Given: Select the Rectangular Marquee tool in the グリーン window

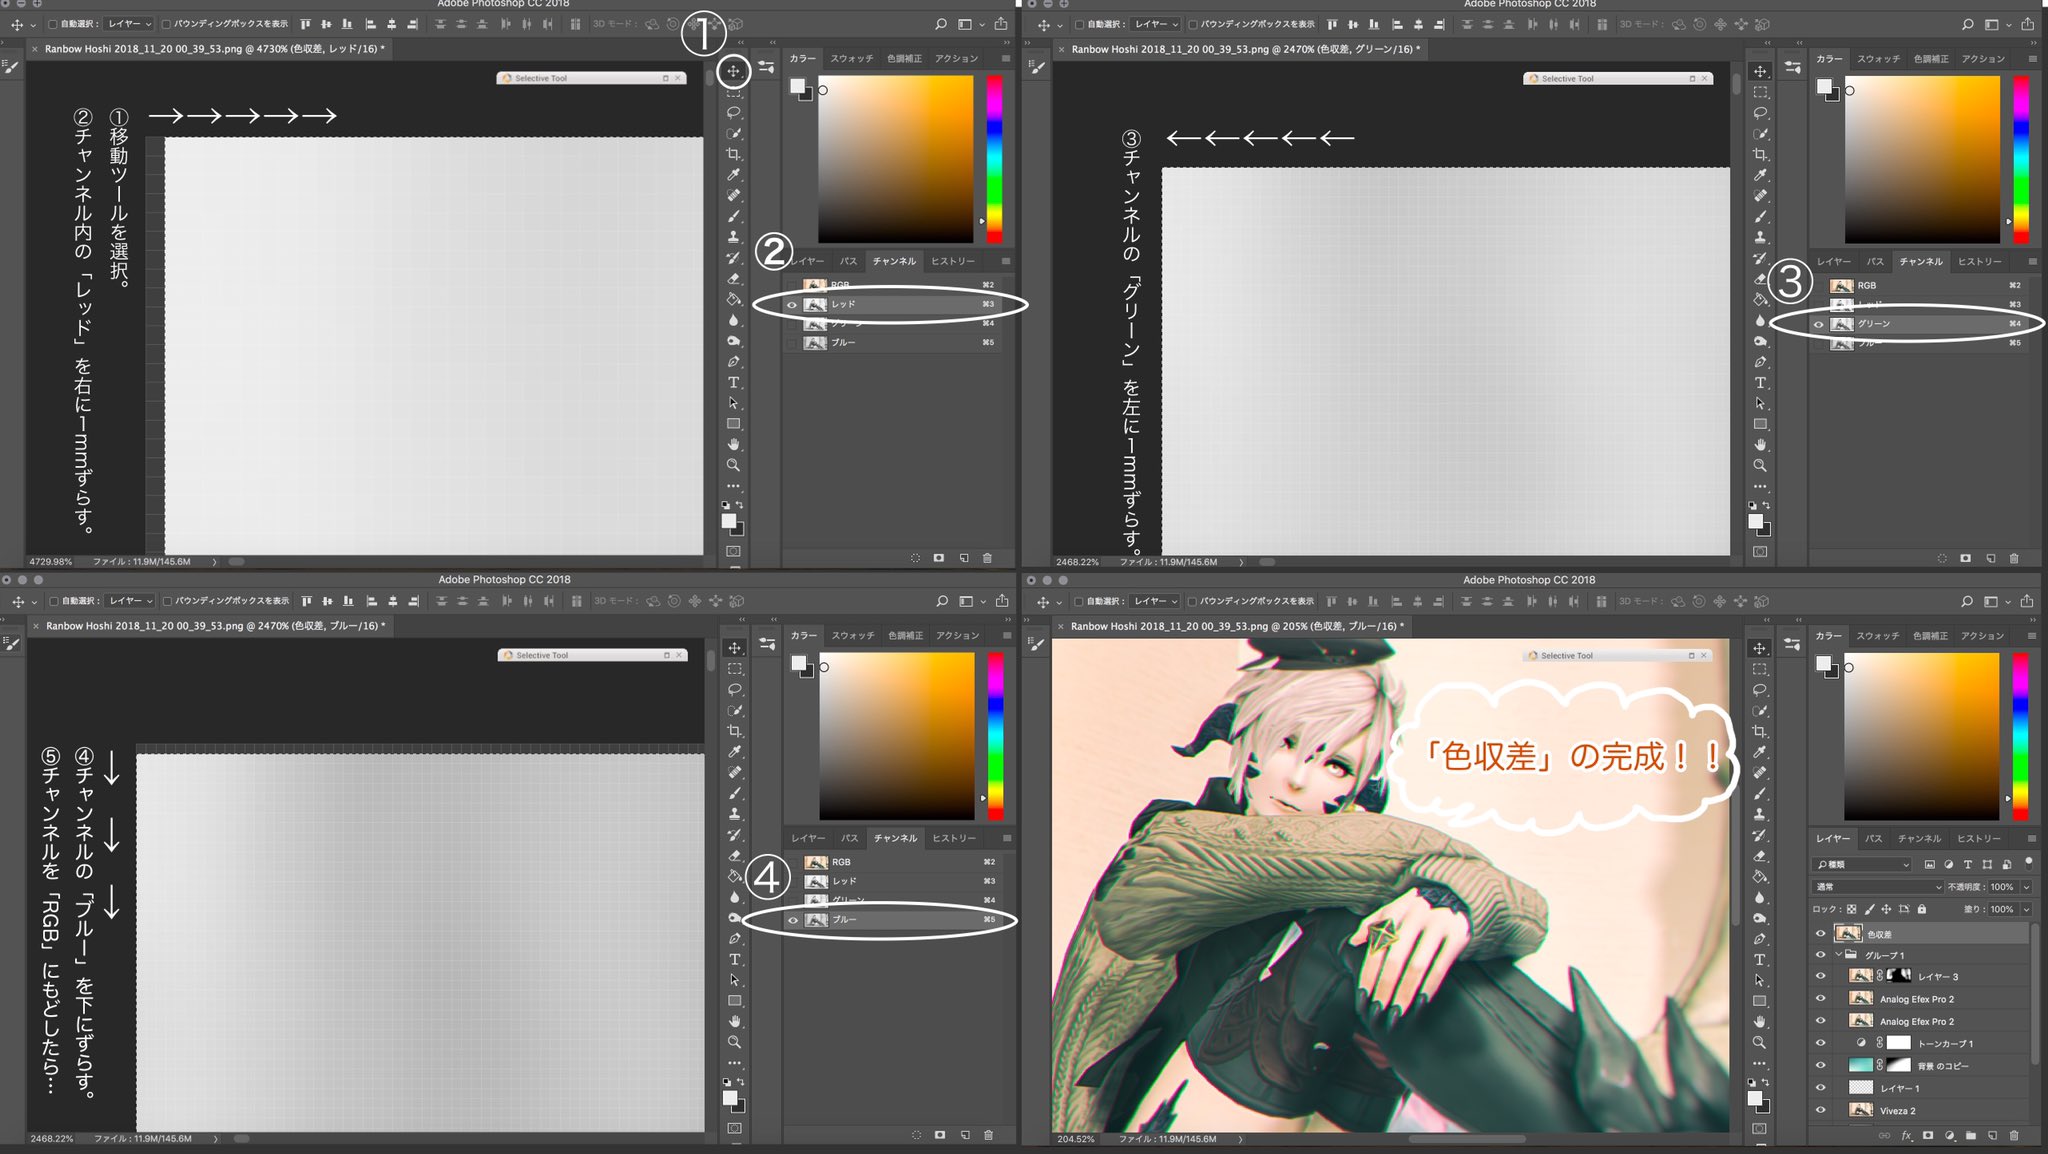Looking at the screenshot, I should point(1760,92).
